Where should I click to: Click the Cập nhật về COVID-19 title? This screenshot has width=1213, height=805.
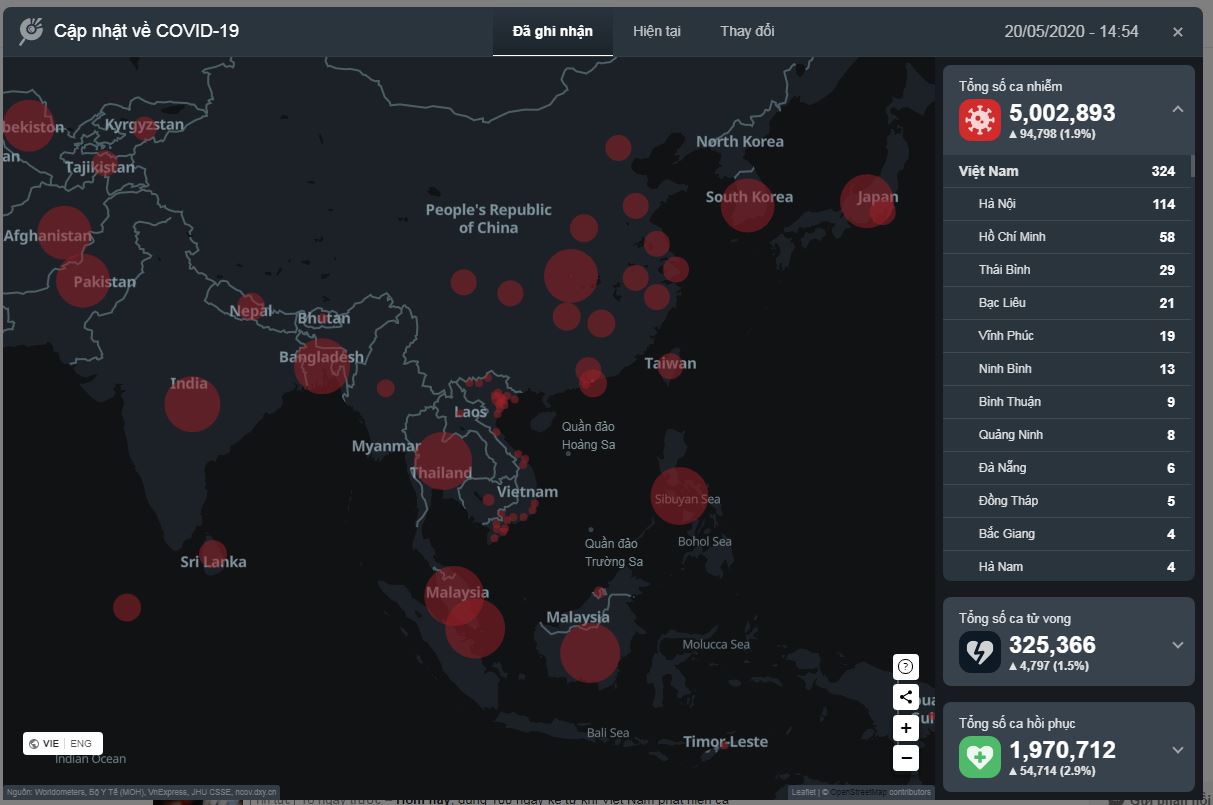tap(146, 31)
